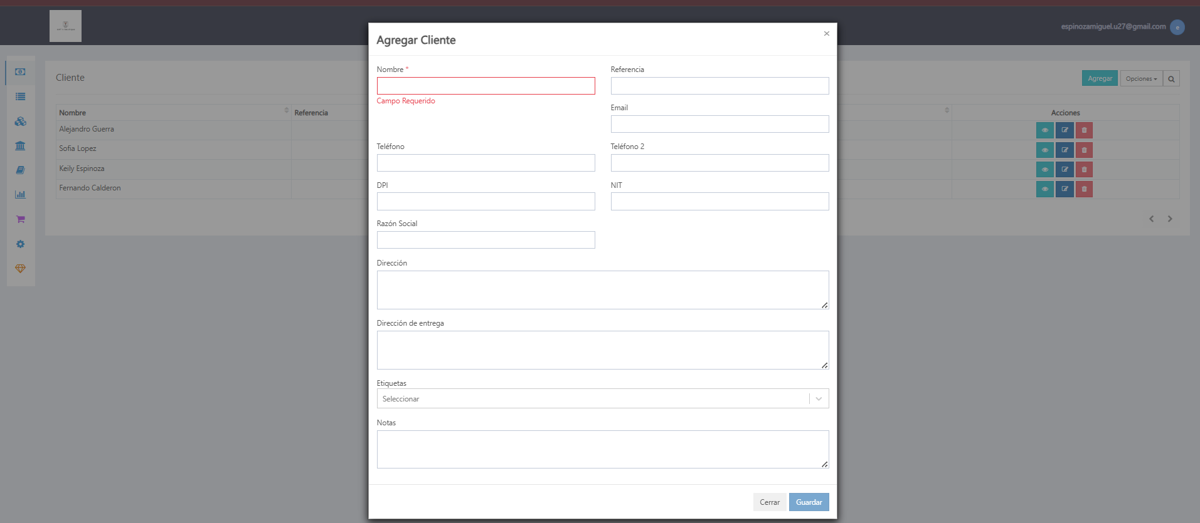Focus the Teléfono input field
1200x523 pixels.
486,163
